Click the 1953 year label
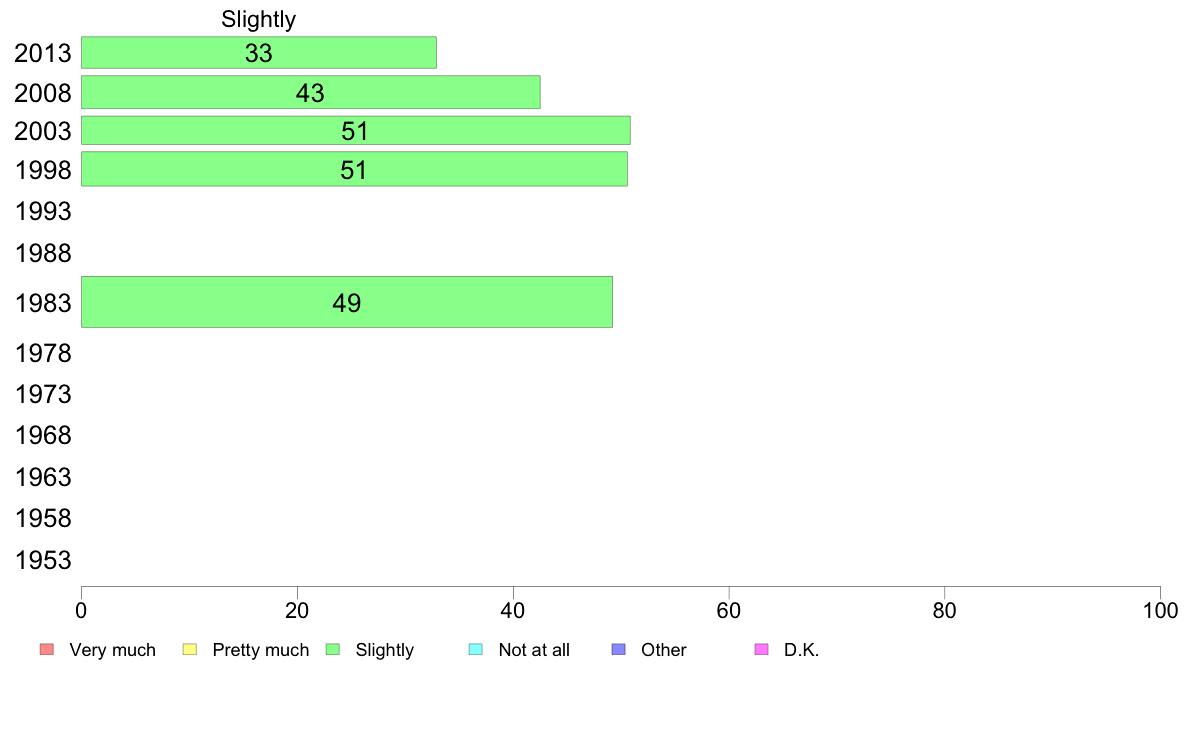Viewport: 1188px width, 736px height. coord(43,560)
